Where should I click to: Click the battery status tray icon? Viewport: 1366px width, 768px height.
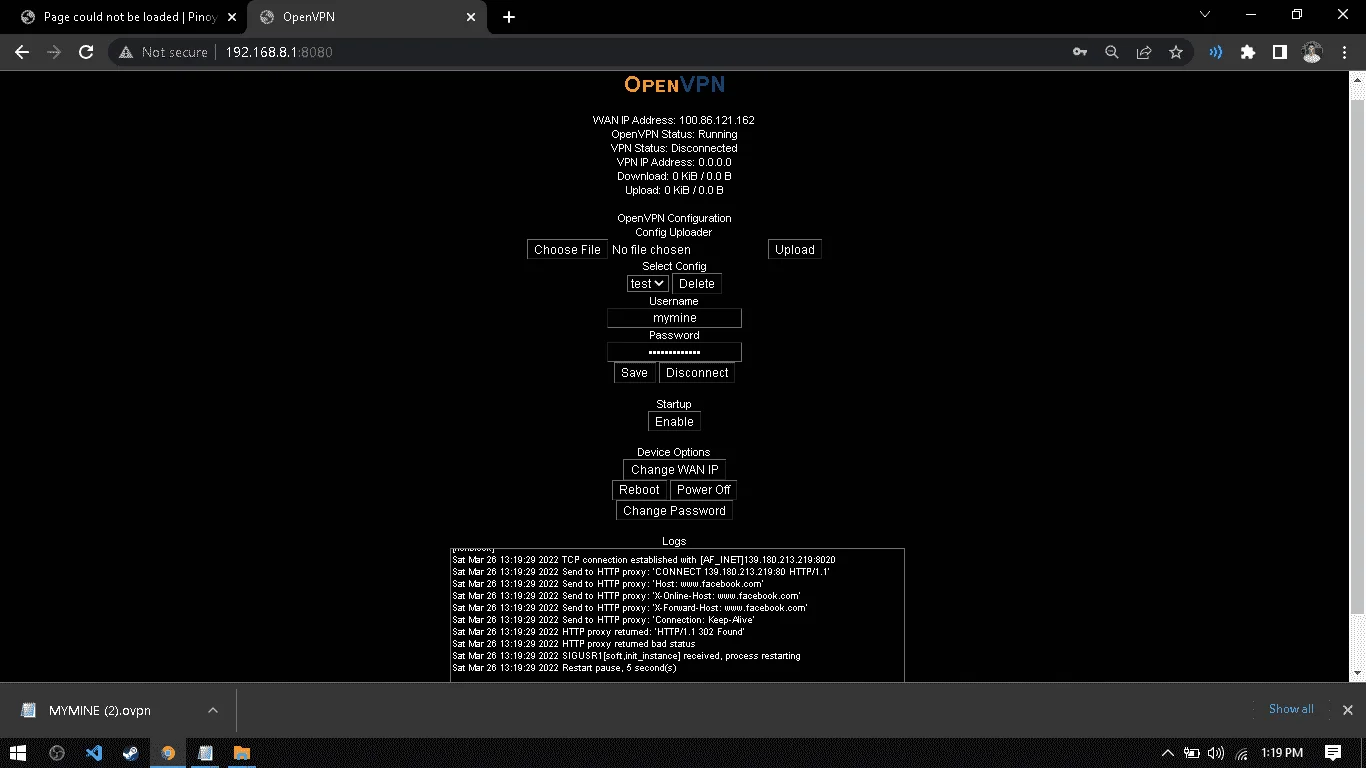coord(1192,753)
